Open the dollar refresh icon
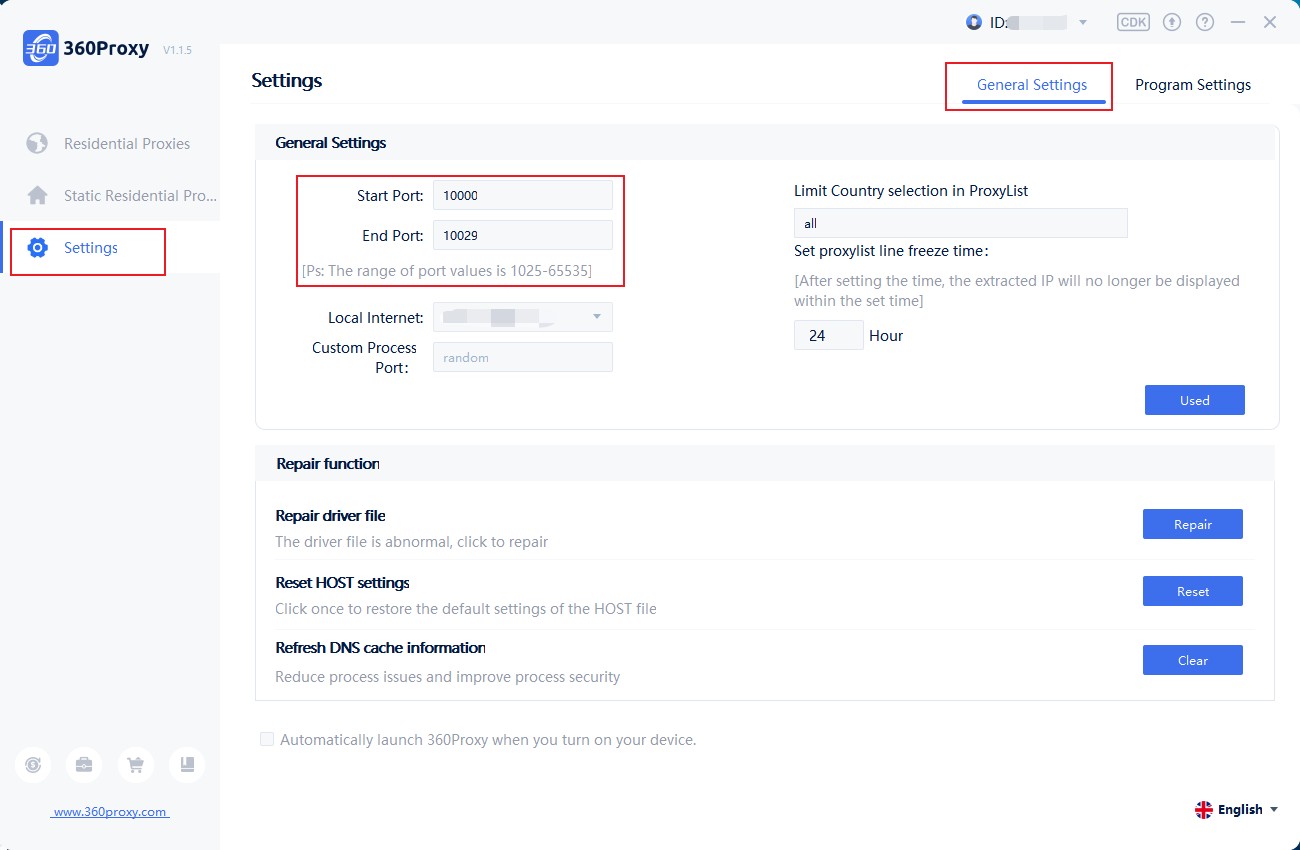This screenshot has height=850, width=1300. point(33,765)
